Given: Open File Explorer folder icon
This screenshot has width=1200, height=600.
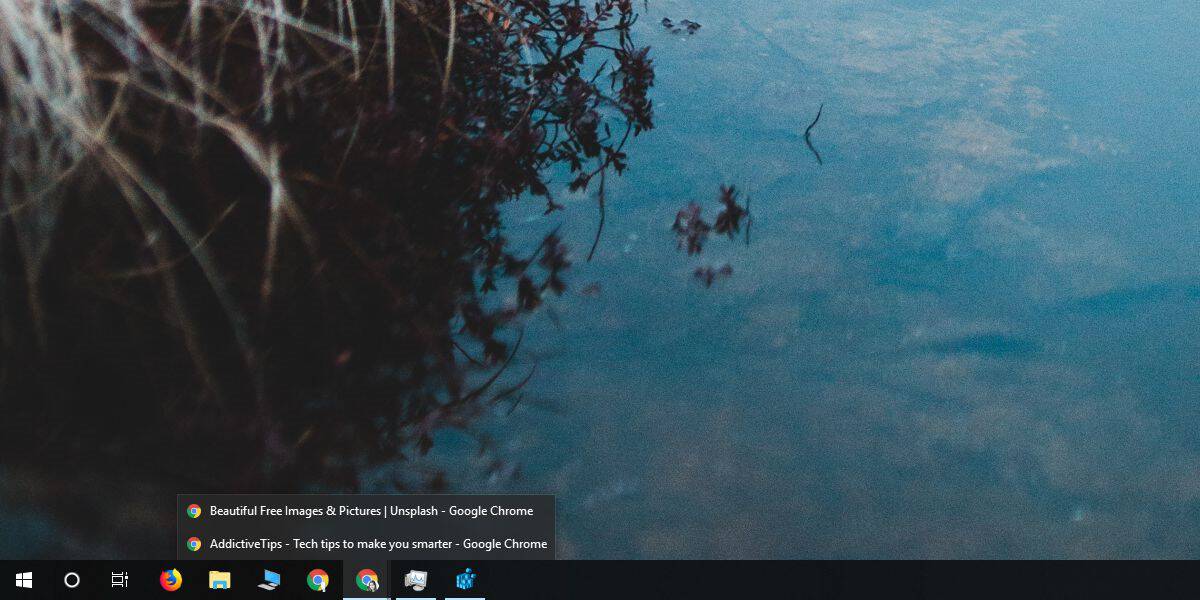Looking at the screenshot, I should pos(220,580).
